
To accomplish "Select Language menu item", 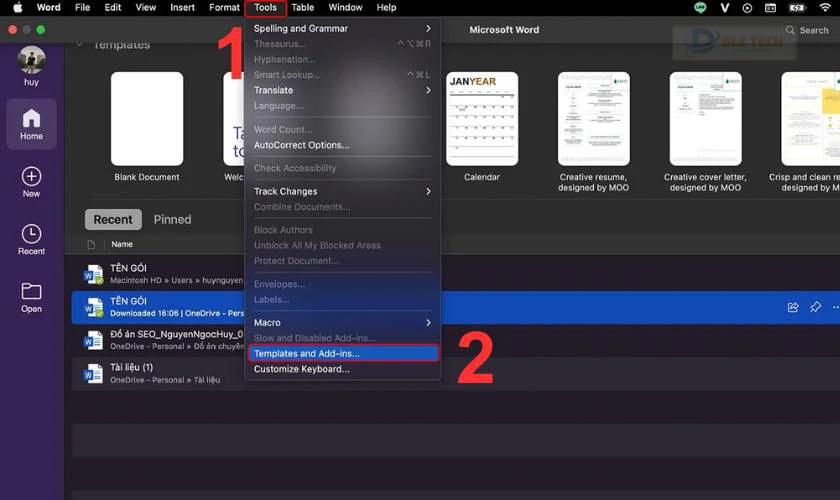I will pyautogui.click(x=343, y=106).
